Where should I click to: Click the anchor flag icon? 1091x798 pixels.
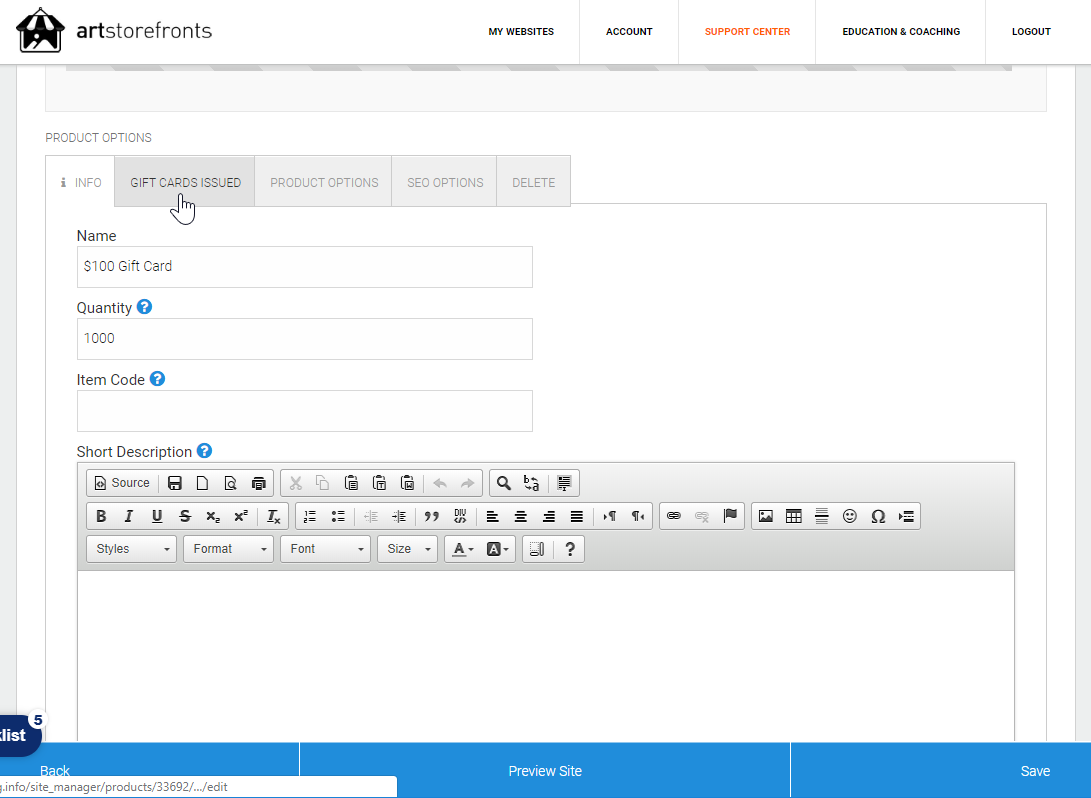tap(730, 516)
